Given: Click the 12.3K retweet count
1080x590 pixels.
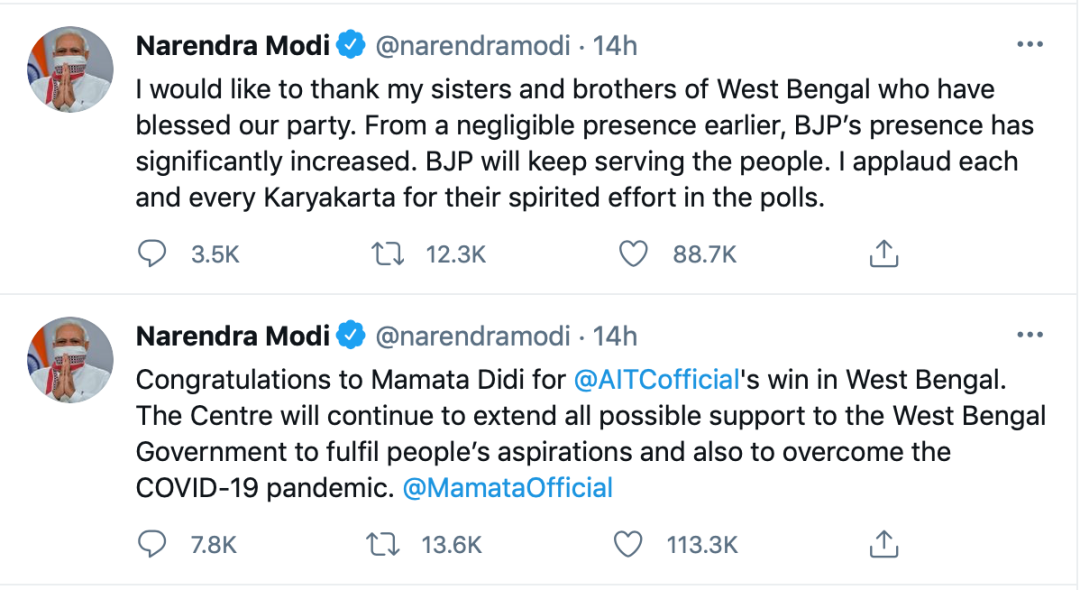Looking at the screenshot, I should (x=455, y=255).
